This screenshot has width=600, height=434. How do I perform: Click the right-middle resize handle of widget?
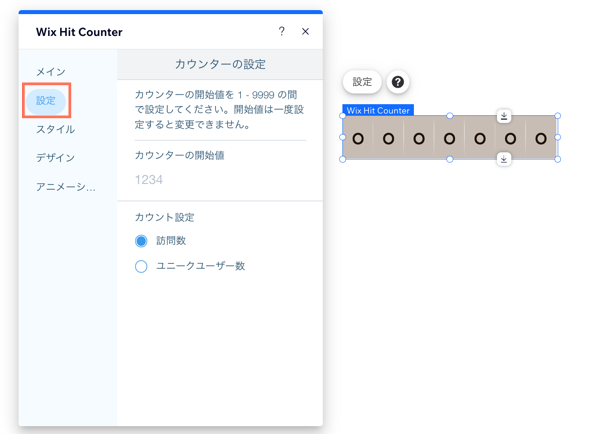pyautogui.click(x=558, y=138)
